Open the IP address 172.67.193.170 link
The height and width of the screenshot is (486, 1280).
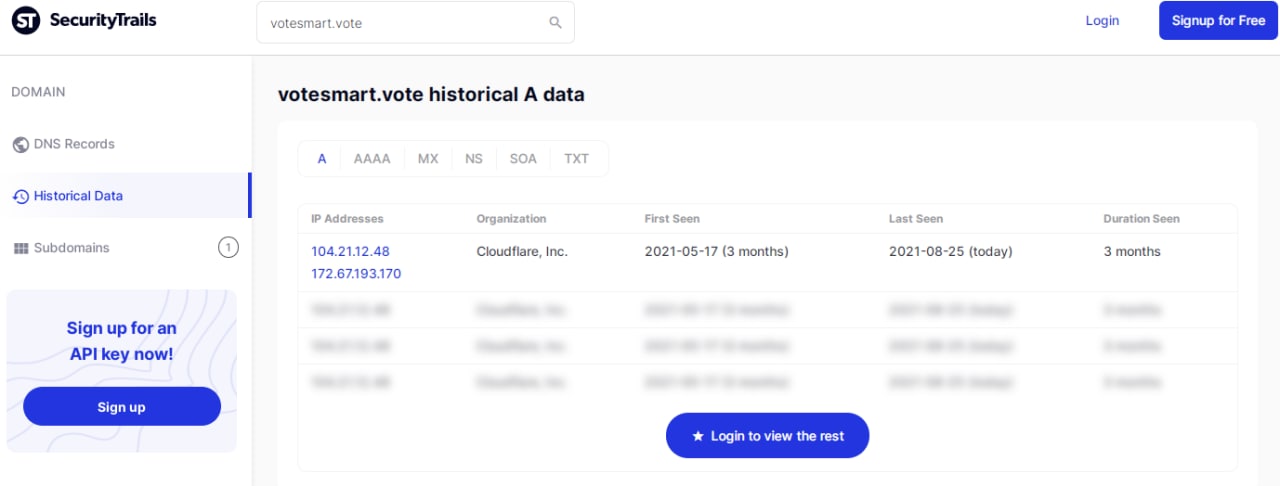(356, 274)
